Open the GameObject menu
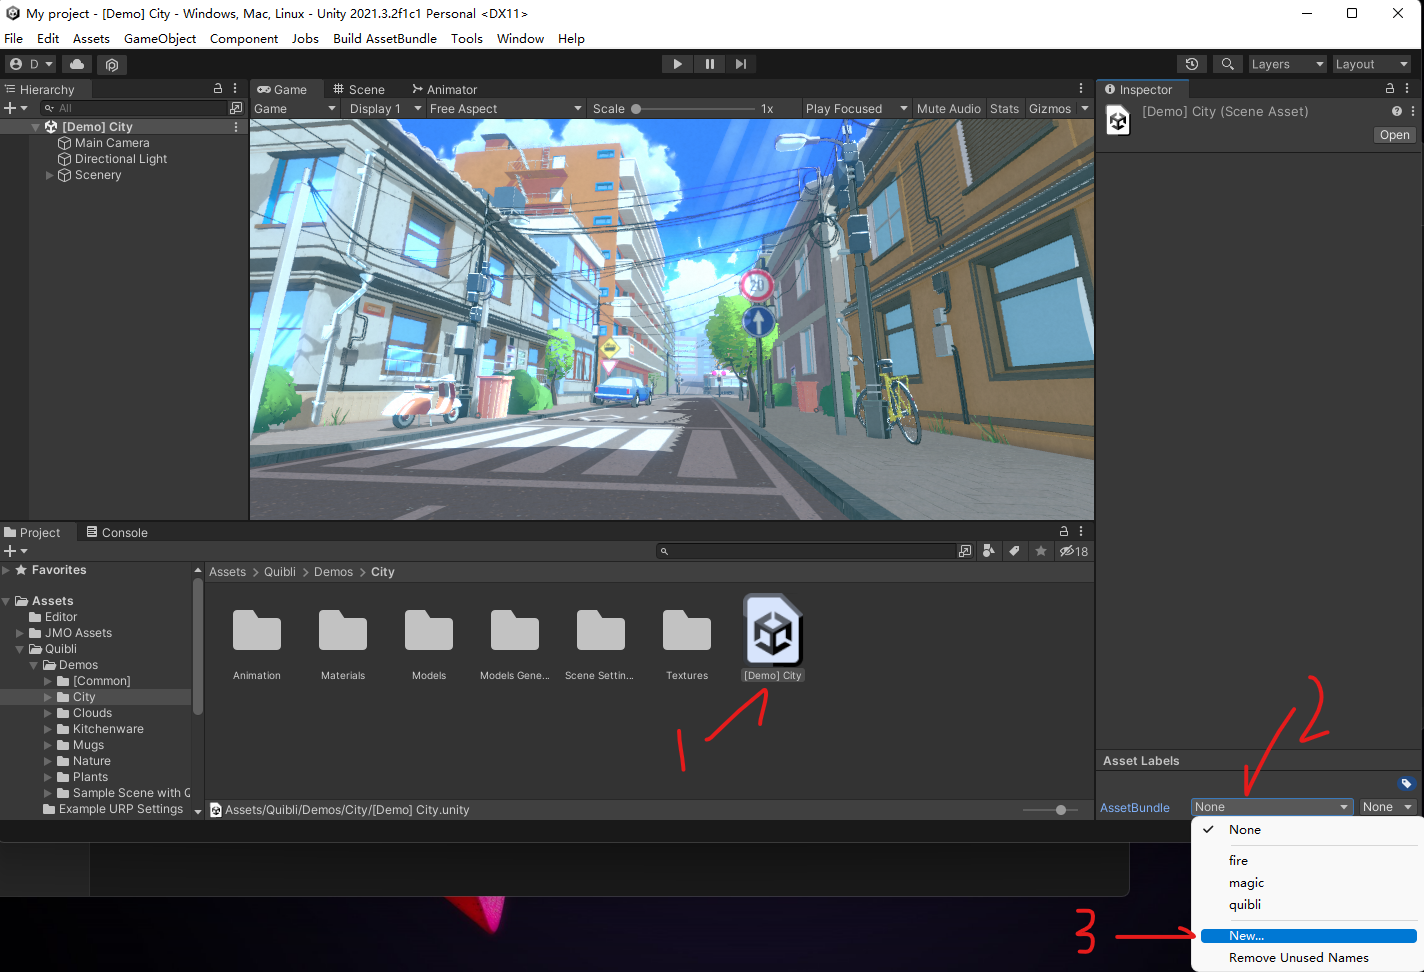 (160, 39)
